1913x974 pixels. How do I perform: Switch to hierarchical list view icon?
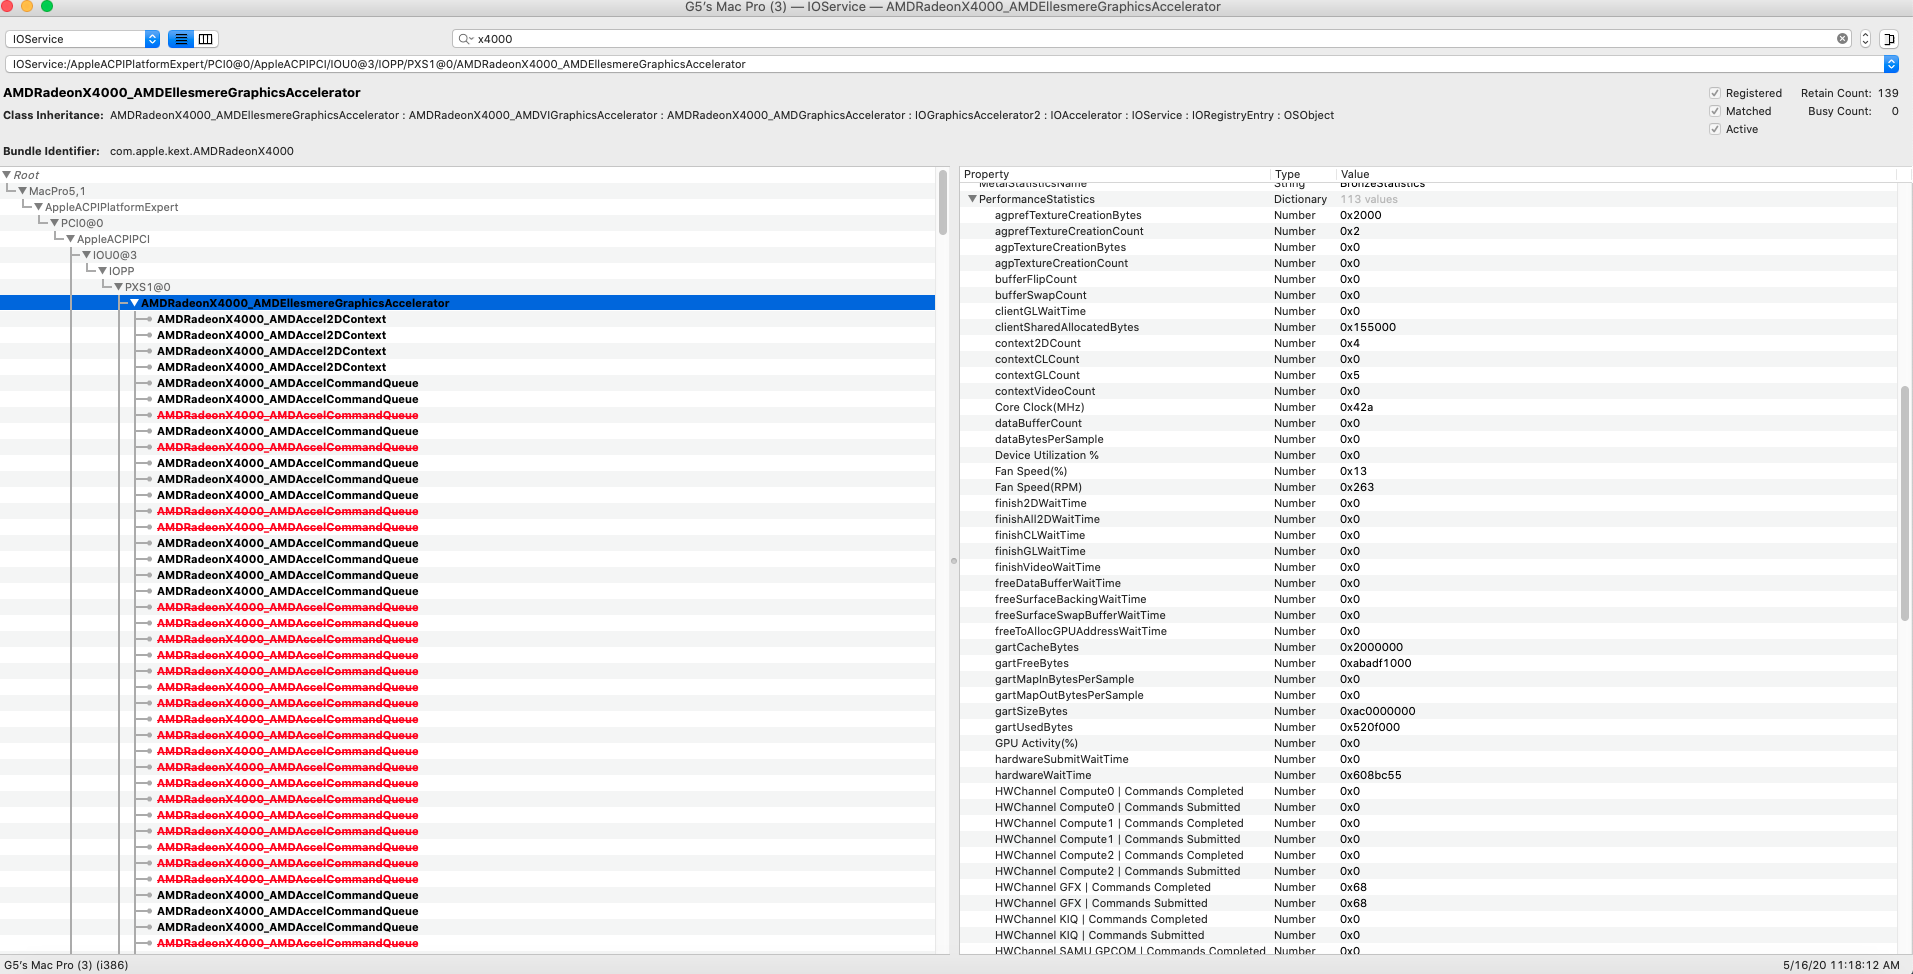tap(181, 39)
